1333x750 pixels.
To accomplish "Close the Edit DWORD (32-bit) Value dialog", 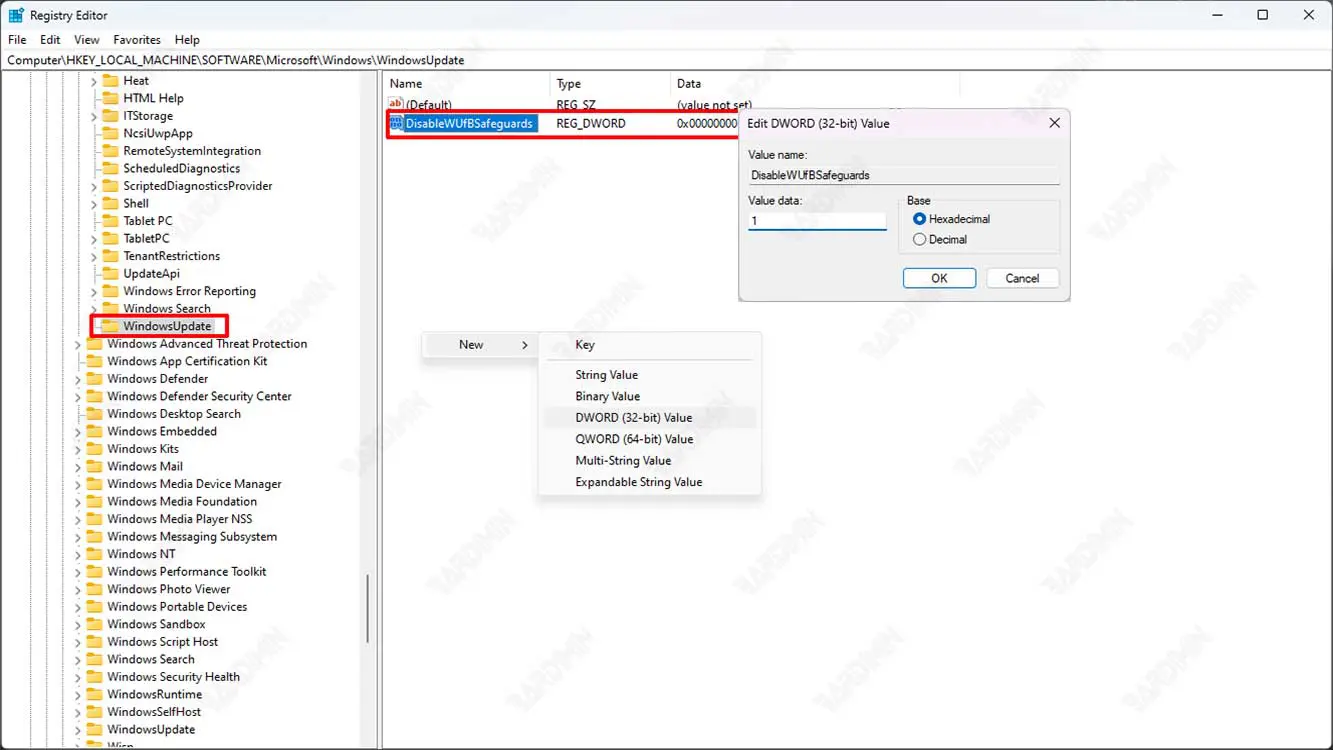I will click(x=1054, y=123).
